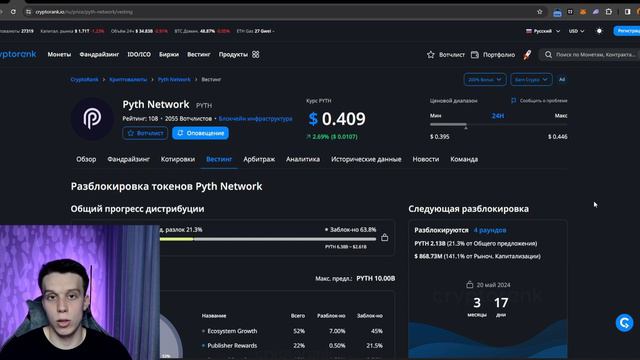Click the Ecosystem Growth row name
This screenshot has width=640, height=360.
(x=232, y=331)
